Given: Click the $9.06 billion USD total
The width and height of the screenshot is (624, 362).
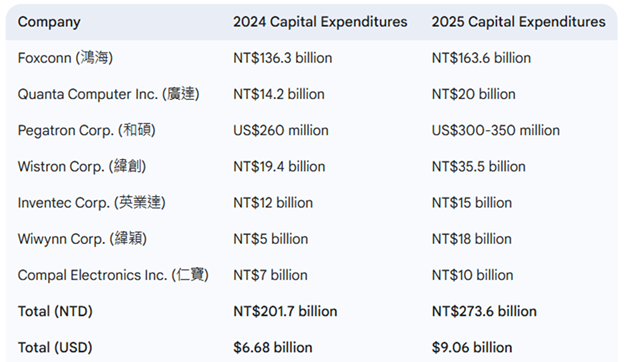Looking at the screenshot, I should (472, 348).
